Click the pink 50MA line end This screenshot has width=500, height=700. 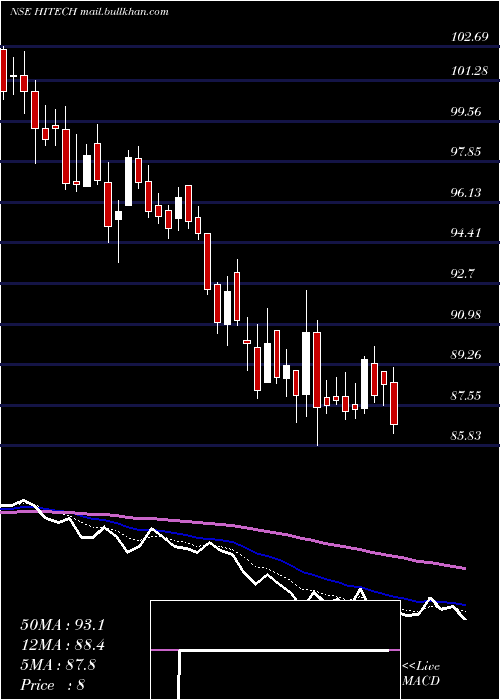(464, 568)
